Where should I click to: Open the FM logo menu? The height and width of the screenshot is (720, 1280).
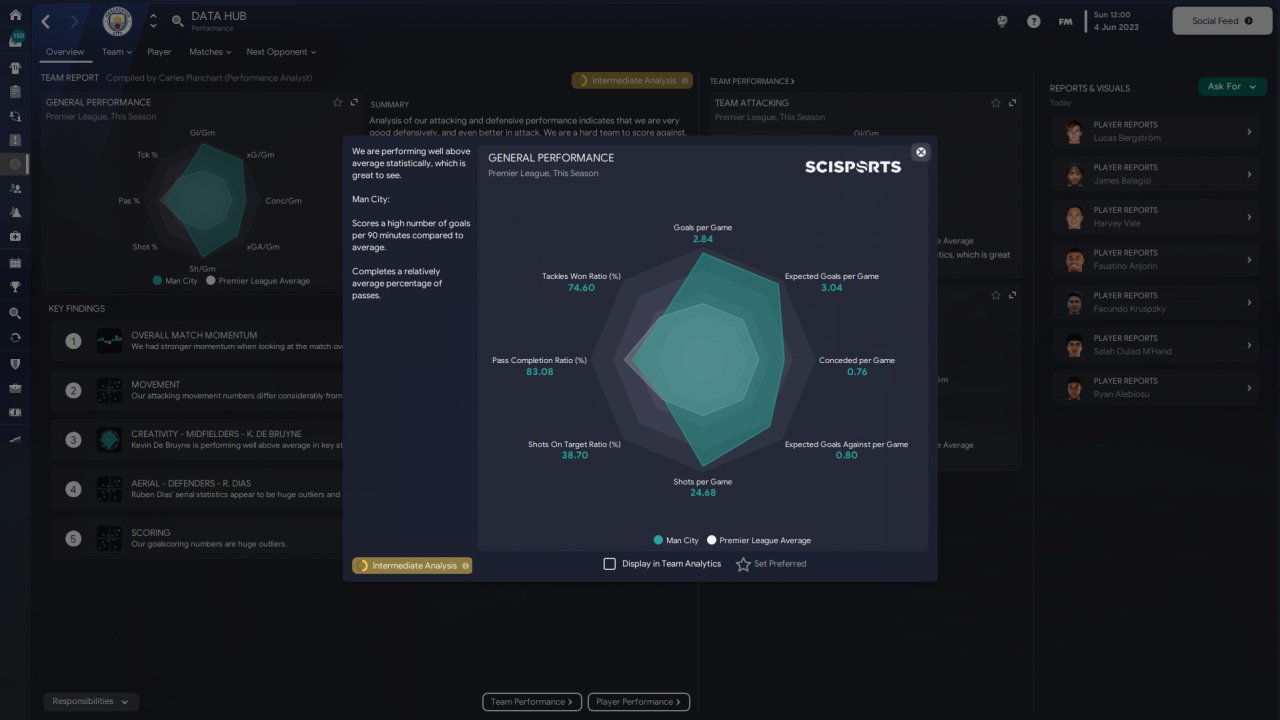pos(1065,21)
